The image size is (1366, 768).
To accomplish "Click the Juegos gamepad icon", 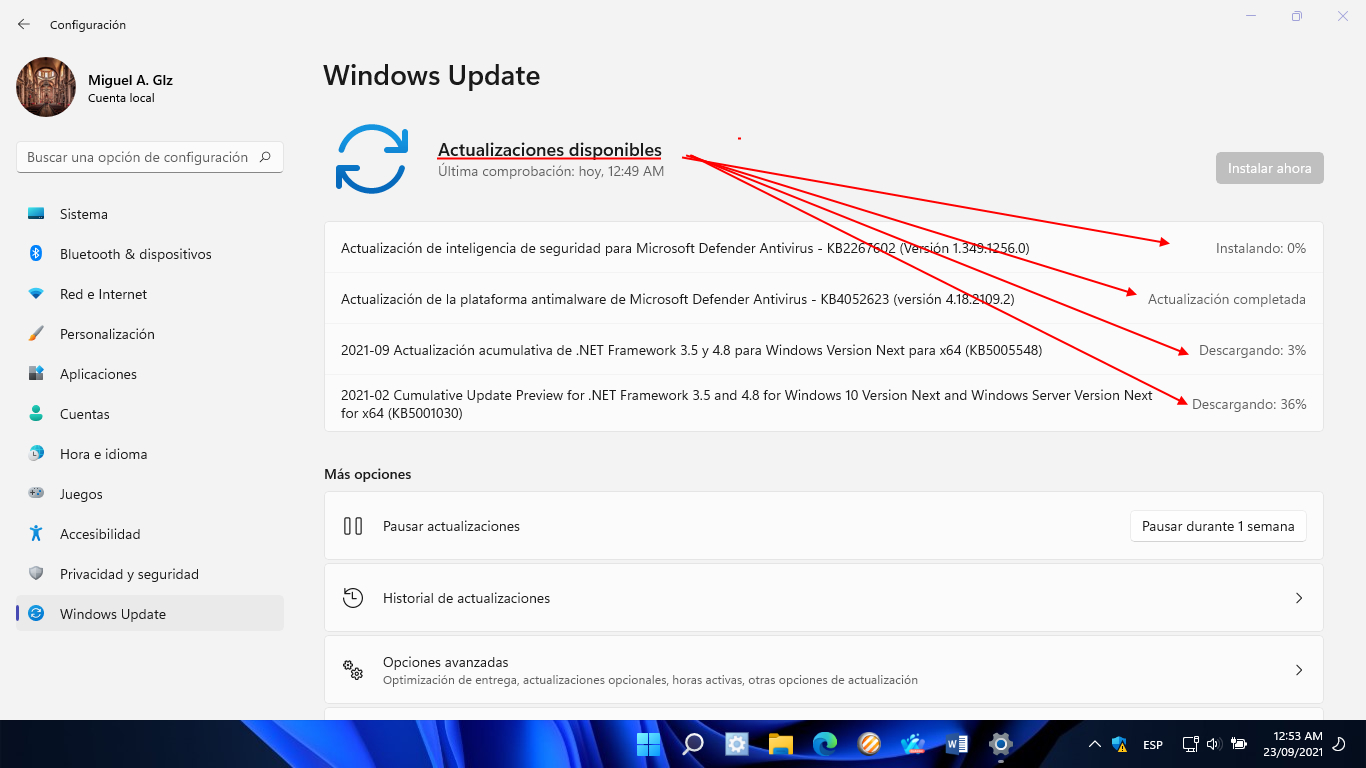I will (x=36, y=494).
